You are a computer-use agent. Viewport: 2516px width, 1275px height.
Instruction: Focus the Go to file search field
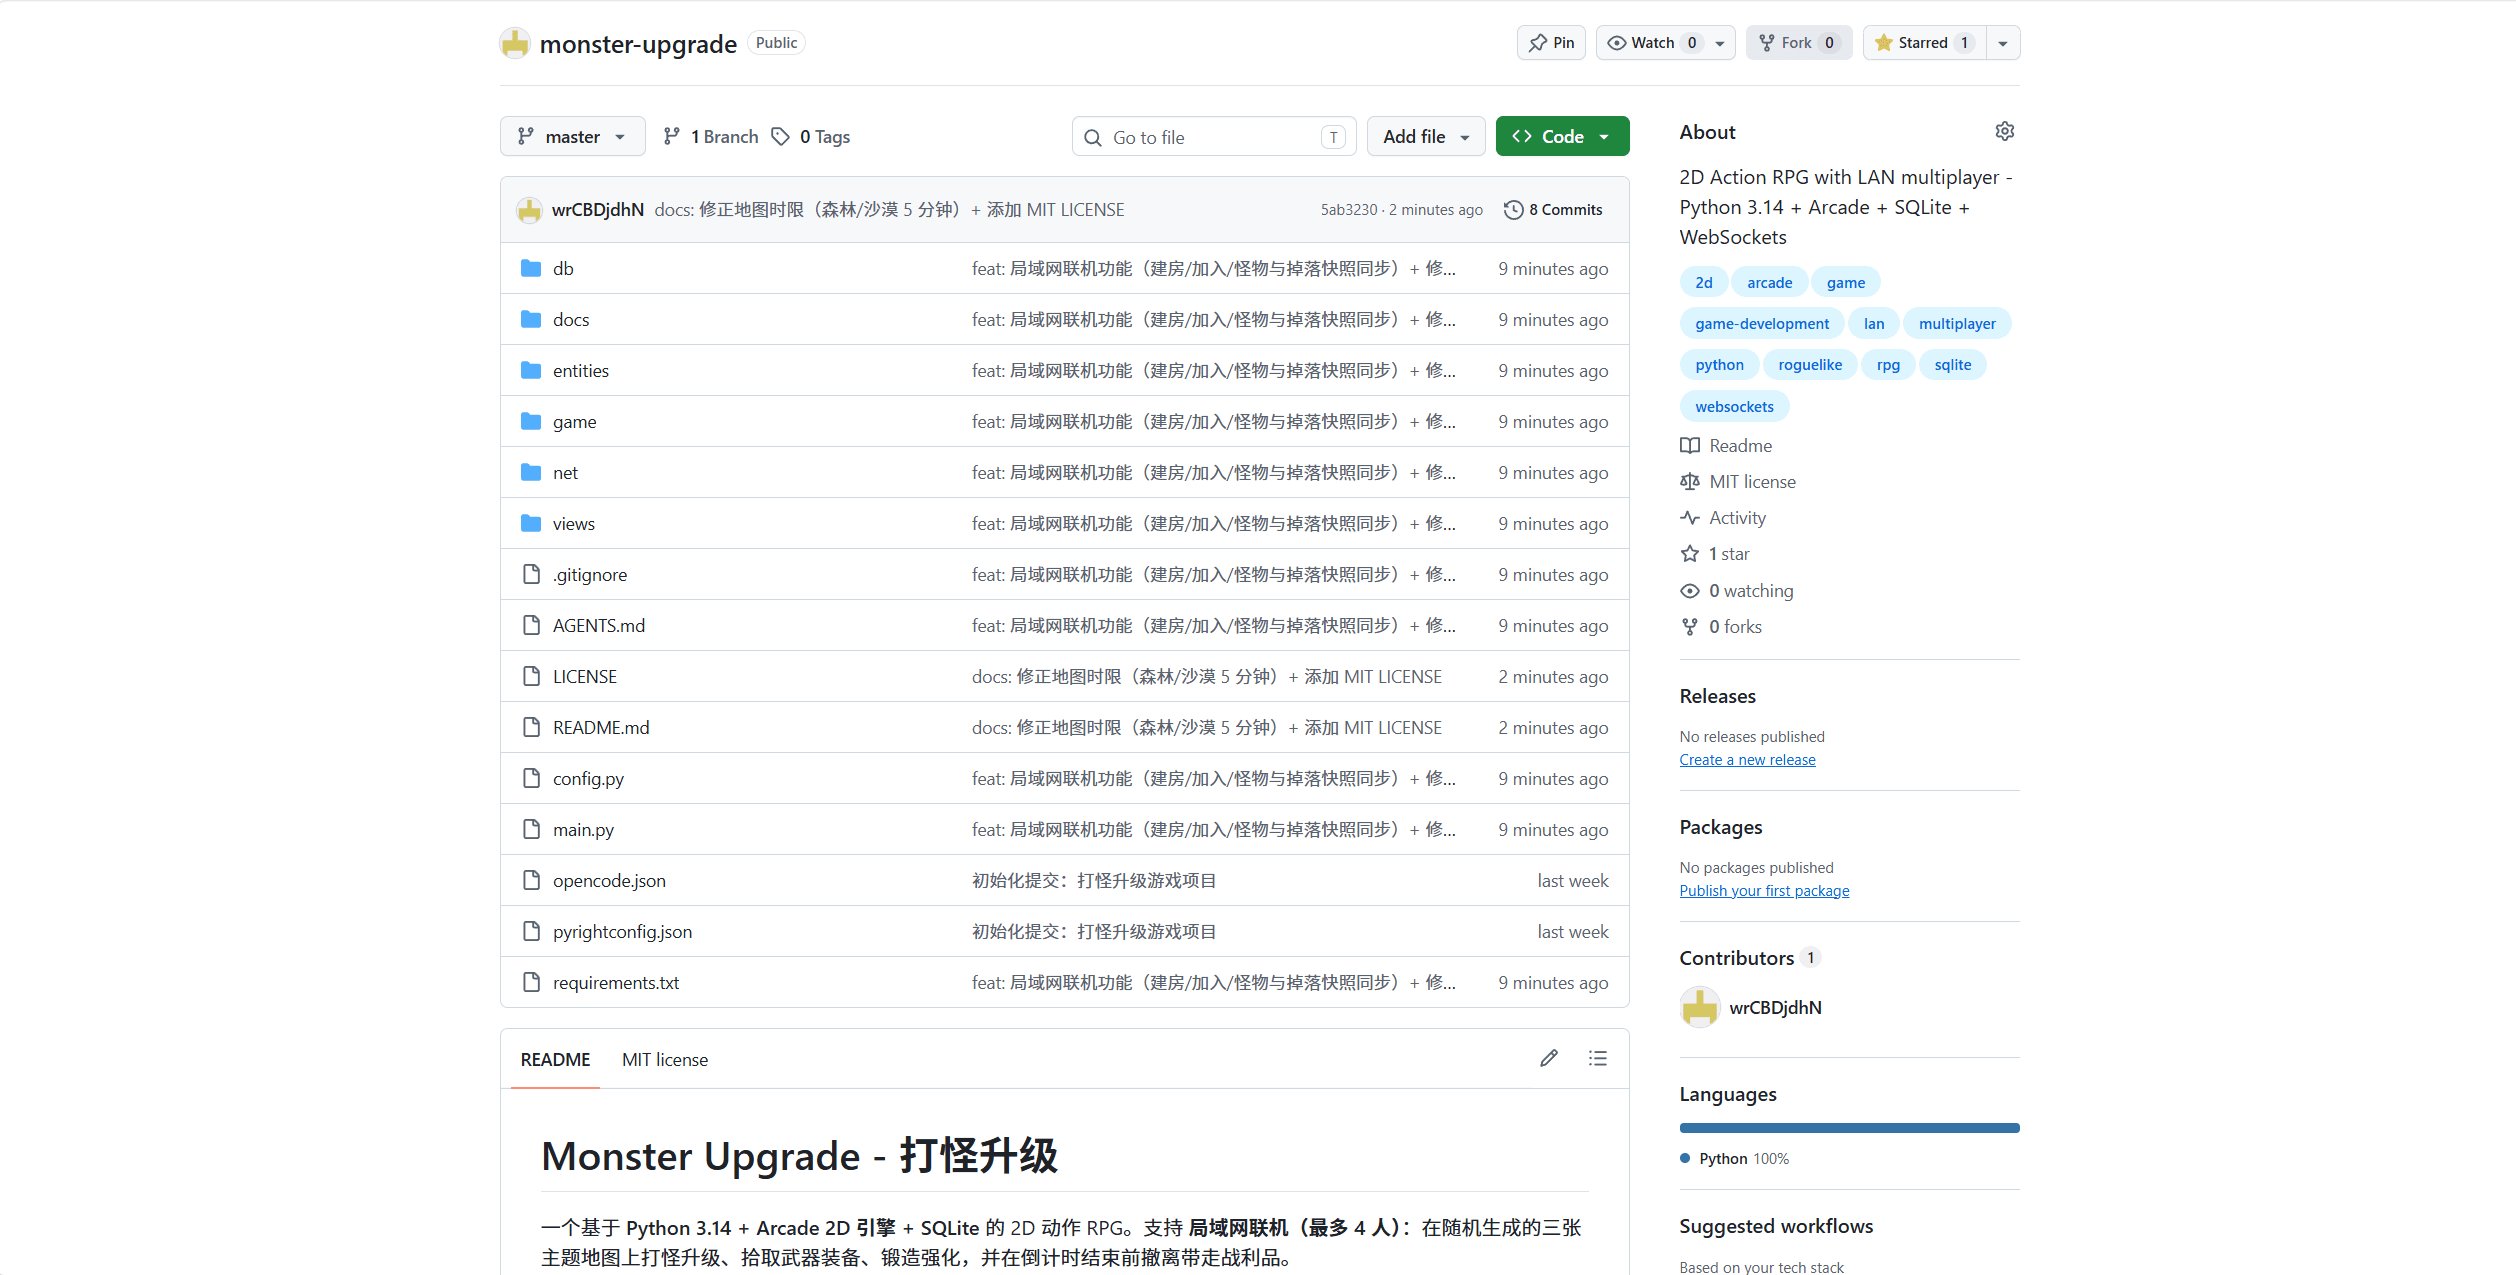[1214, 137]
